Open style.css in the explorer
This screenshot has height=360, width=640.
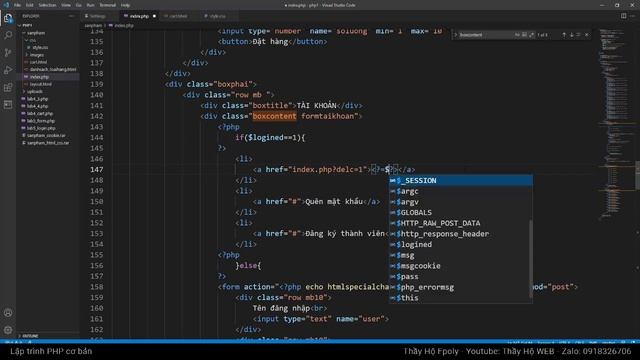(40, 47)
